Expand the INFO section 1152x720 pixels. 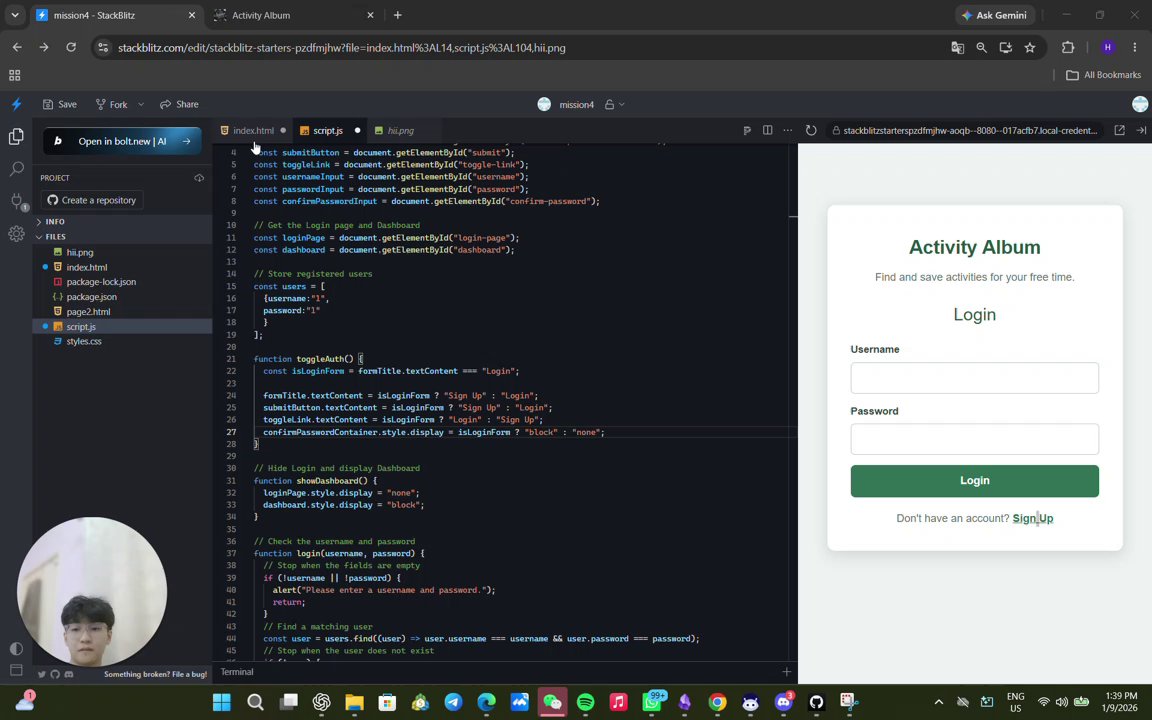click(x=54, y=221)
